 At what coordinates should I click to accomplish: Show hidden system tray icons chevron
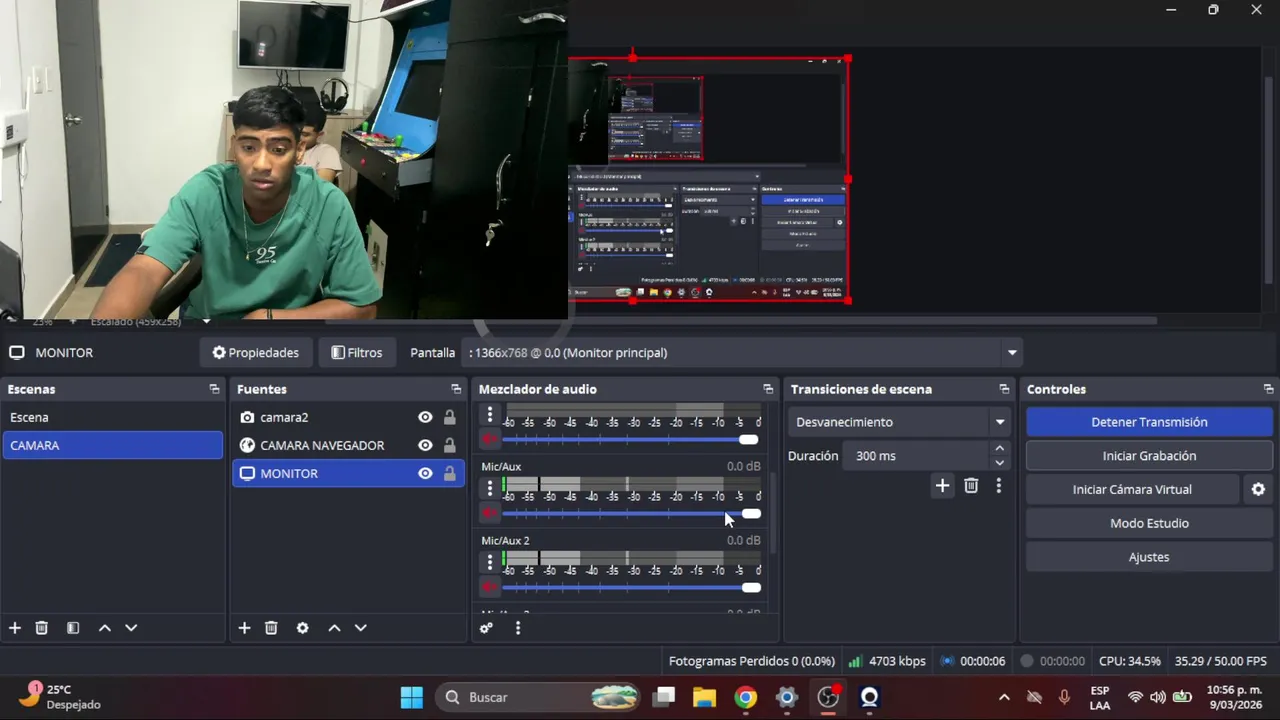point(1004,697)
